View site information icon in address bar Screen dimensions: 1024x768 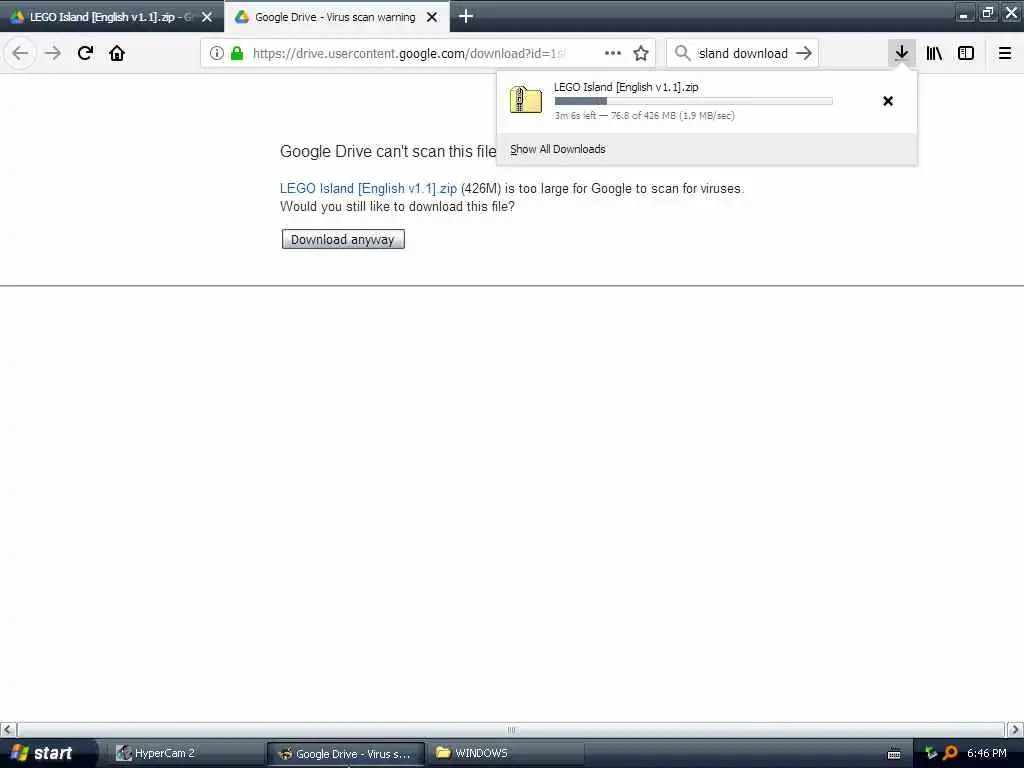click(x=217, y=53)
